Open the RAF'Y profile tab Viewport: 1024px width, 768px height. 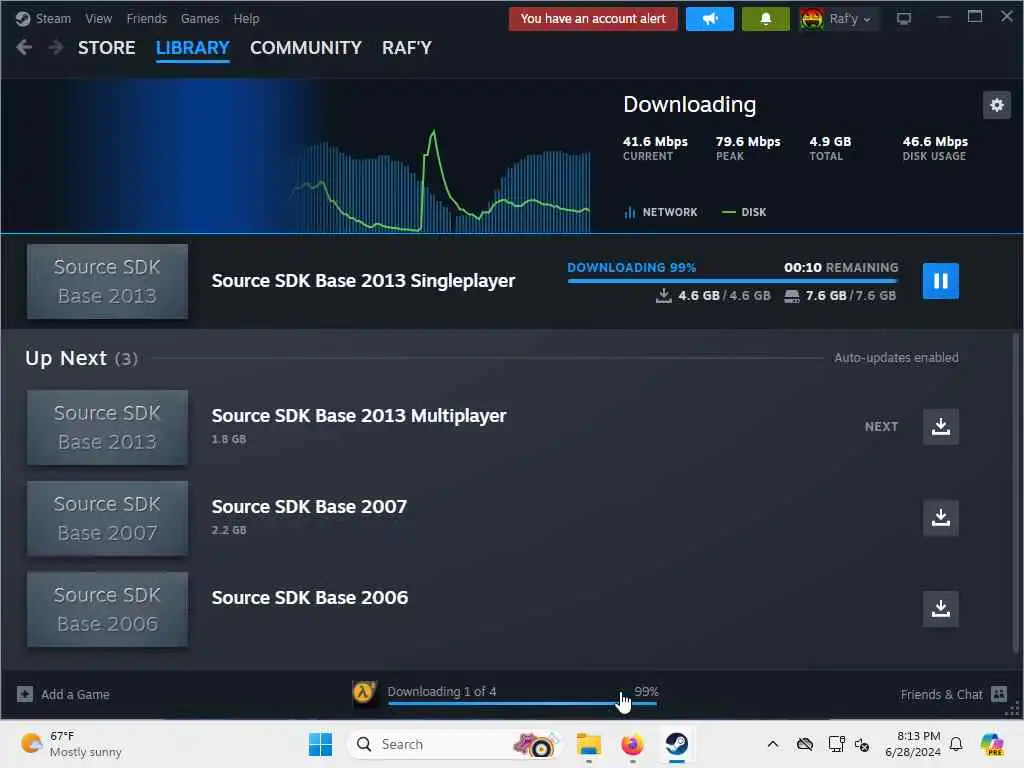click(407, 48)
